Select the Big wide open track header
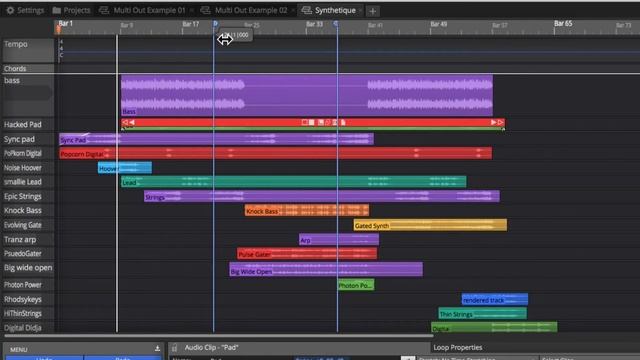 28,269
